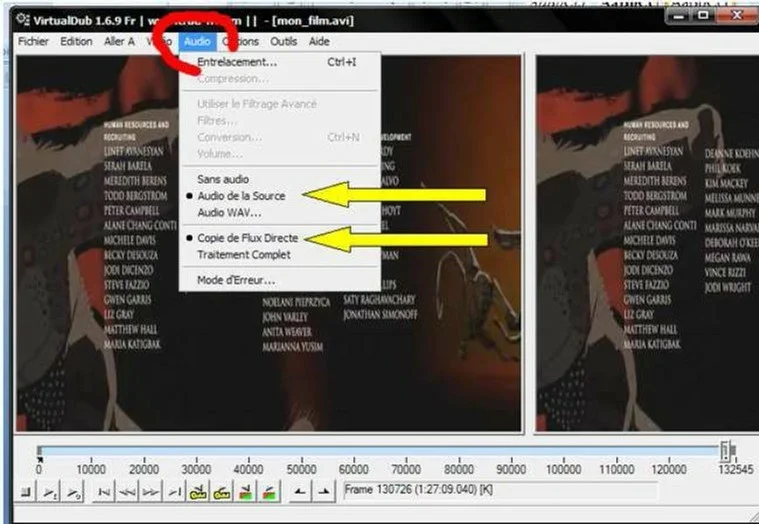Set the selection end mark-out button

[x=324, y=491]
